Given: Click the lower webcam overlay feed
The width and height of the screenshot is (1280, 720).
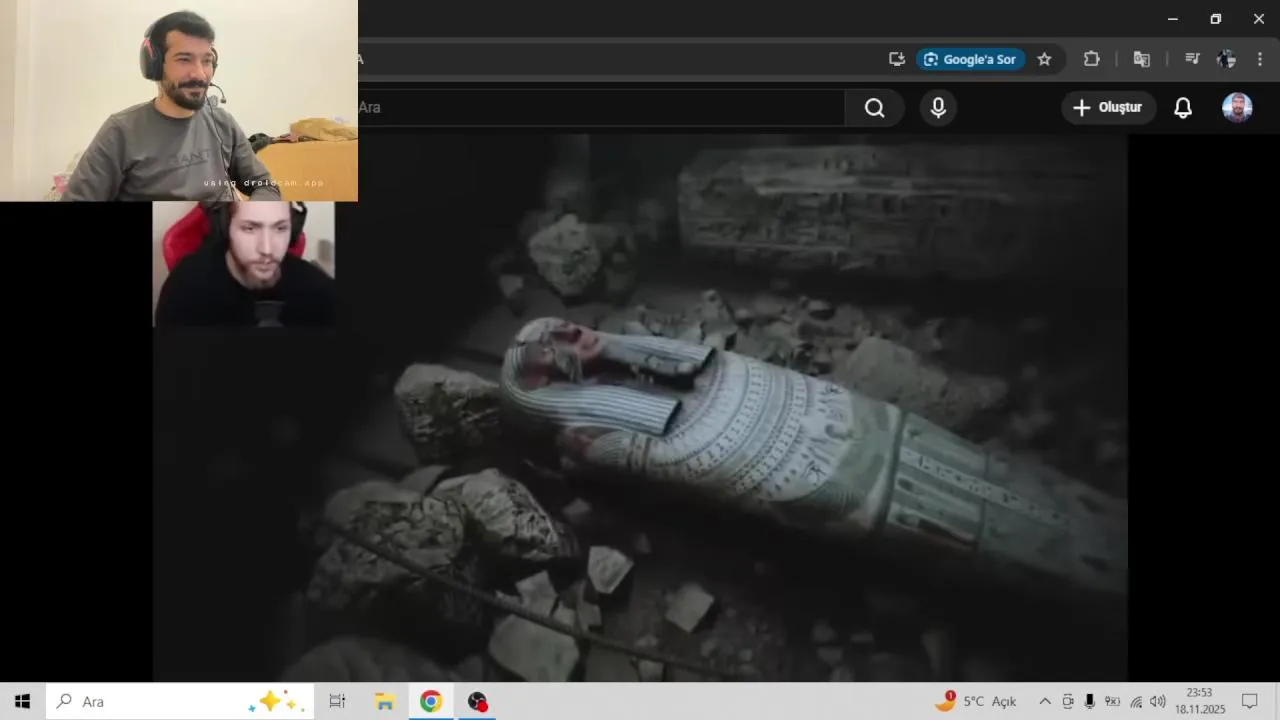Looking at the screenshot, I should point(244,264).
